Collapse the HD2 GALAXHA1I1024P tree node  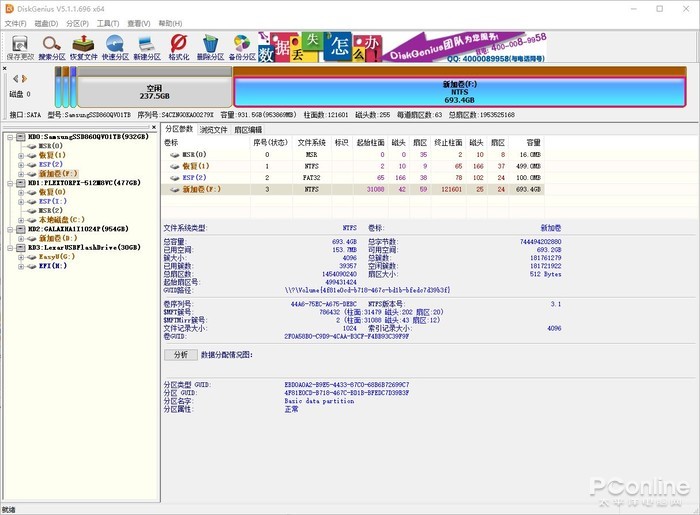tap(10, 229)
